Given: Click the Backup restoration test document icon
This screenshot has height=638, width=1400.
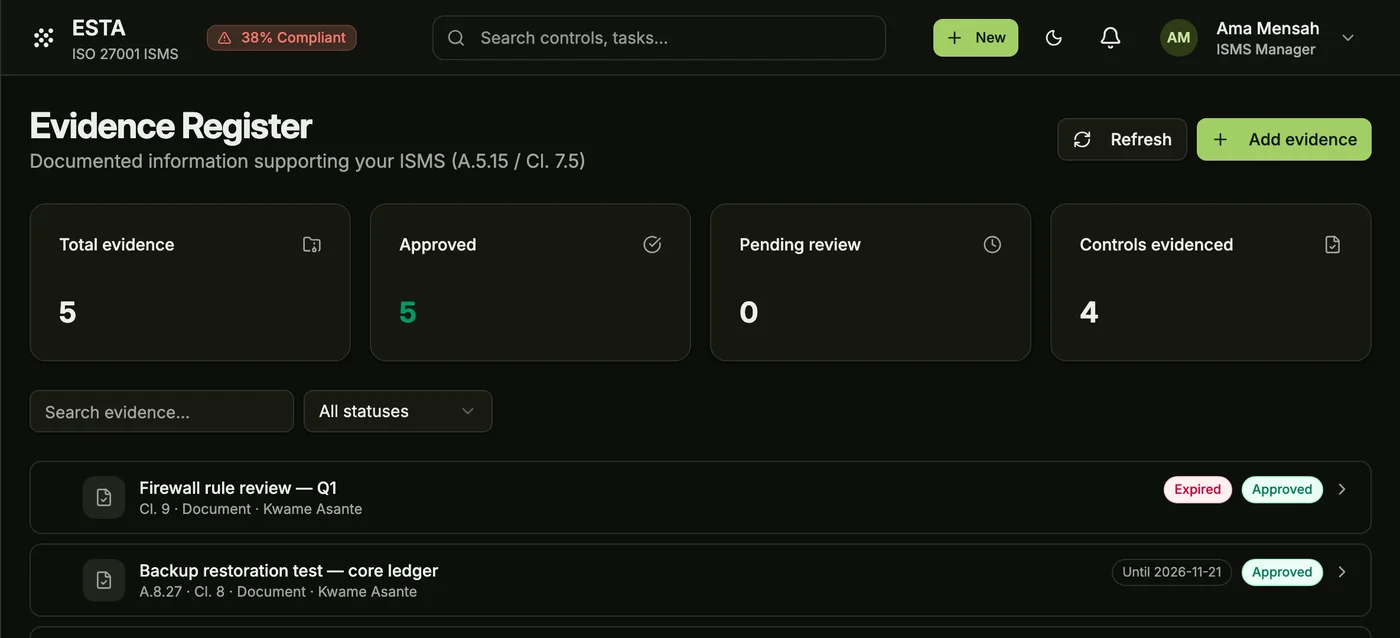Looking at the screenshot, I should [x=104, y=580].
